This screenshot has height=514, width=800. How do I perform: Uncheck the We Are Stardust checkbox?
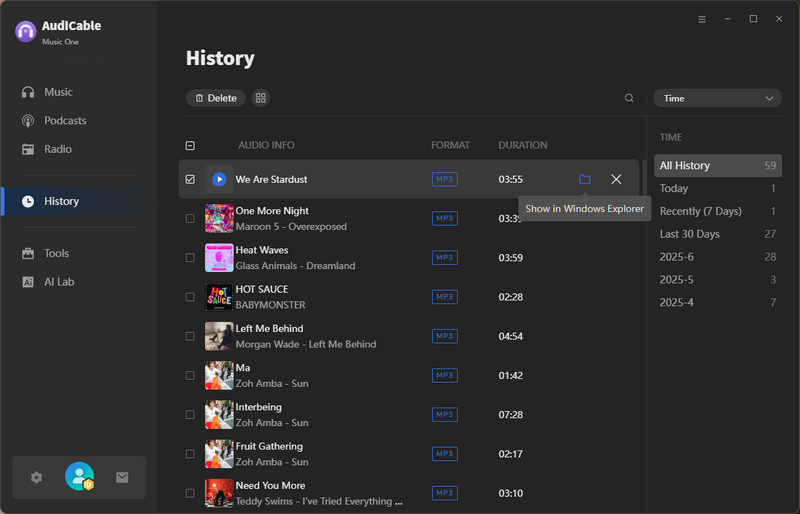coord(190,180)
